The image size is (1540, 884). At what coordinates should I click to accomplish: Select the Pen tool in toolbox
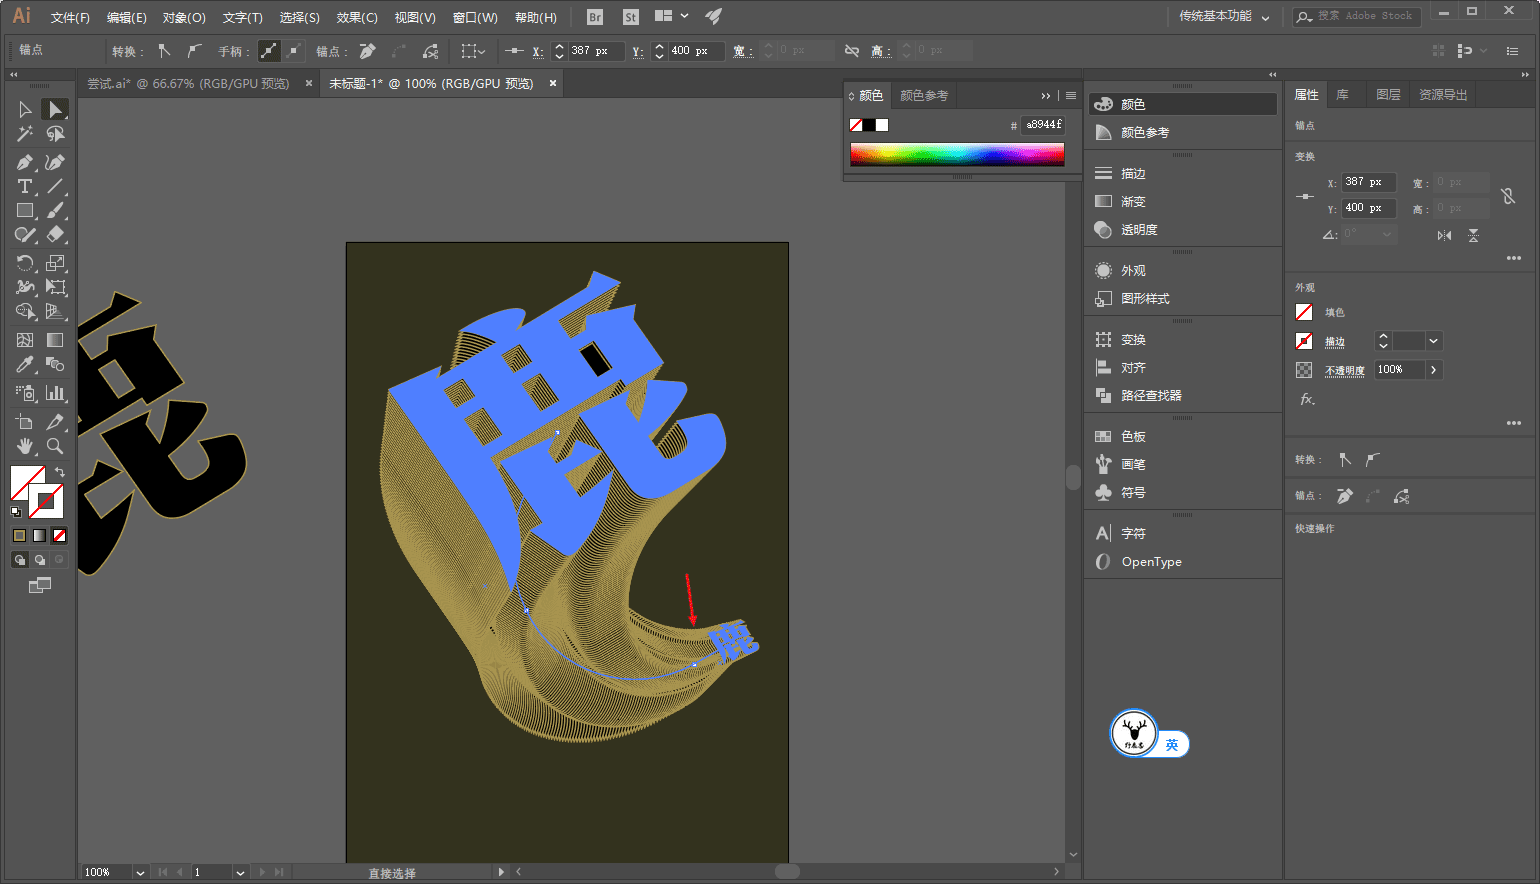[25, 162]
